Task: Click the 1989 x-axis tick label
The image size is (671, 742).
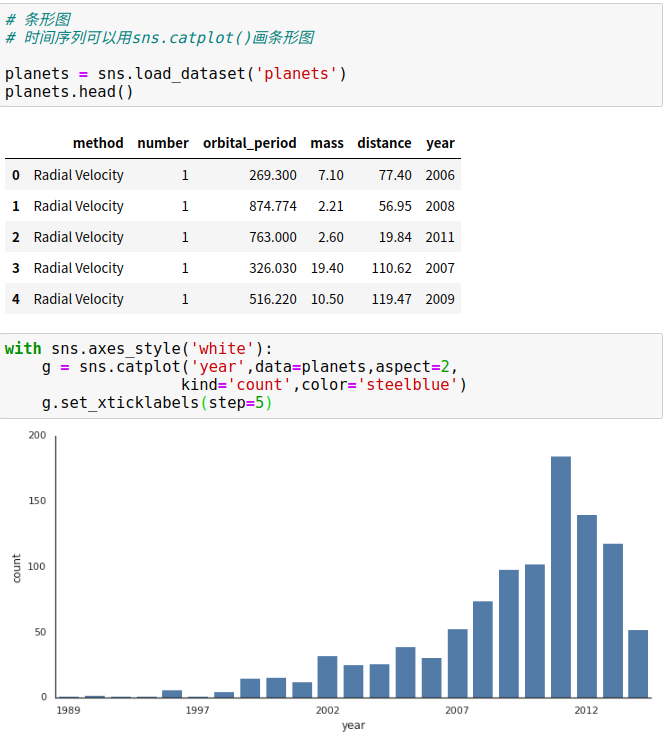Action: 68,710
